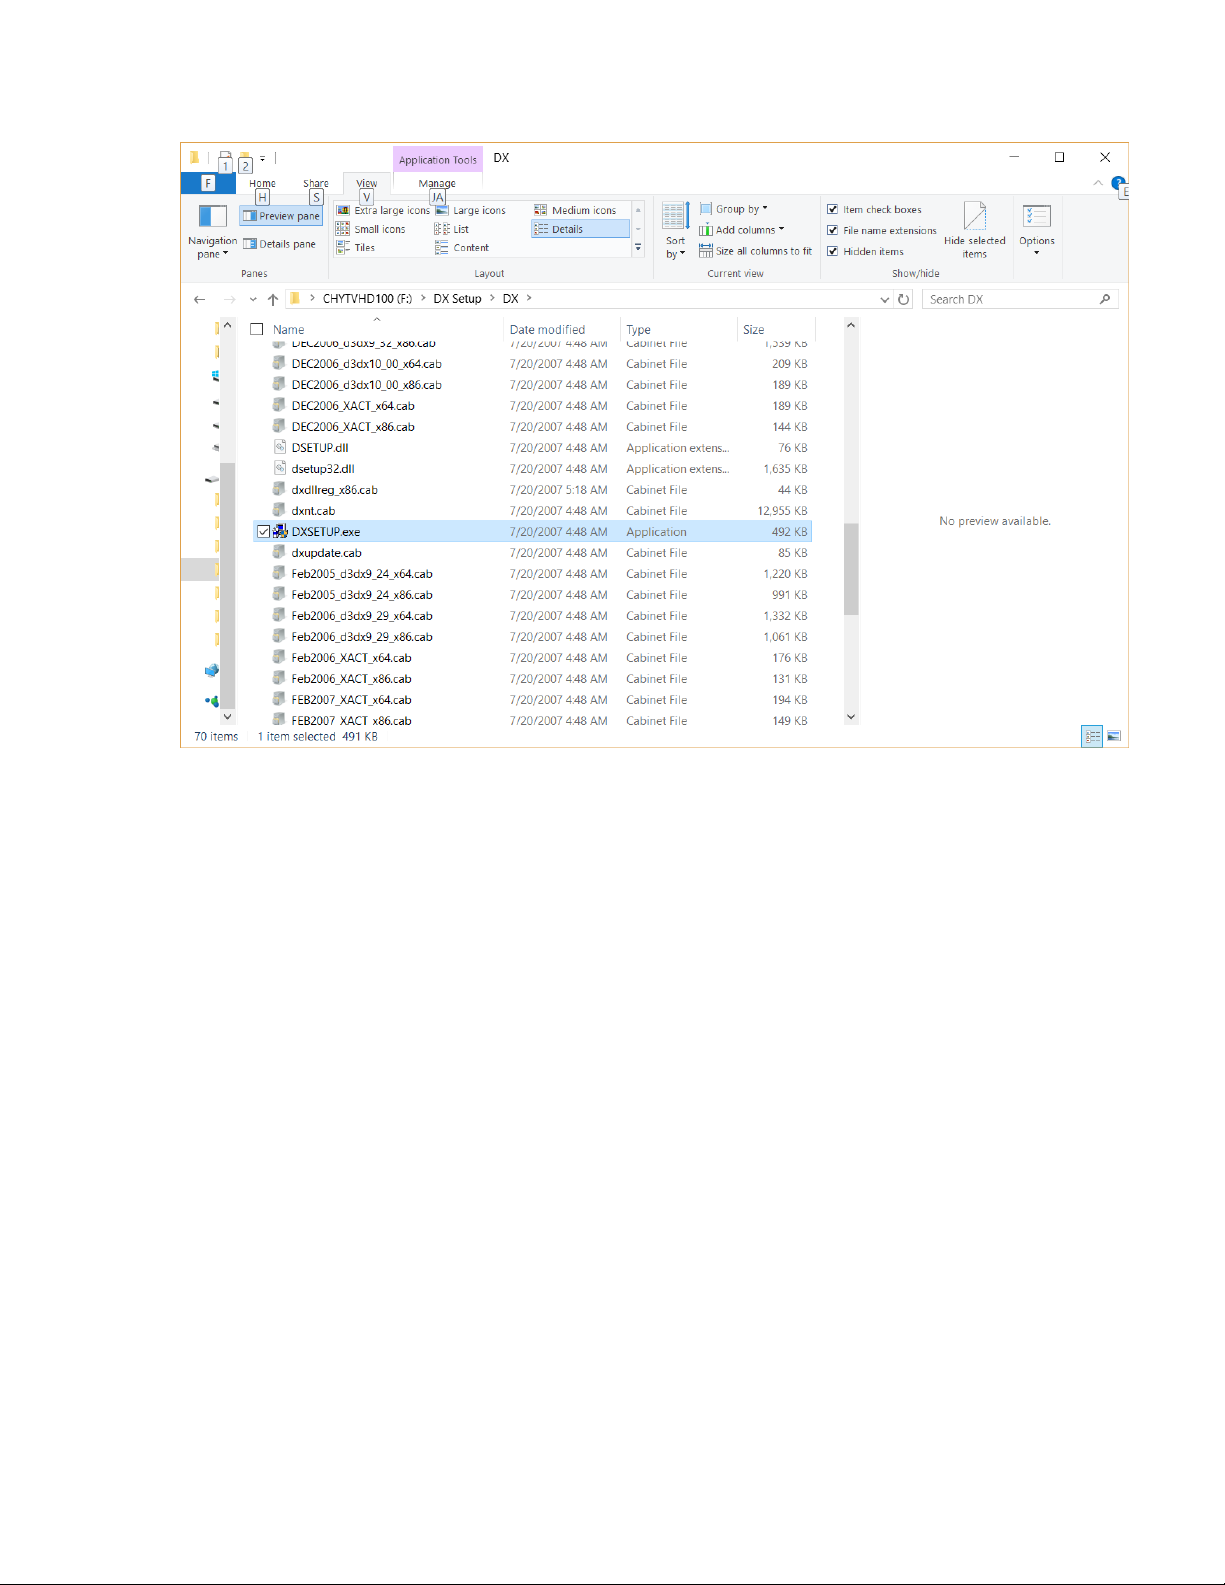Image resolution: width=1225 pixels, height=1585 pixels.
Task: Switch to the Share ribbon tab
Action: point(316,183)
